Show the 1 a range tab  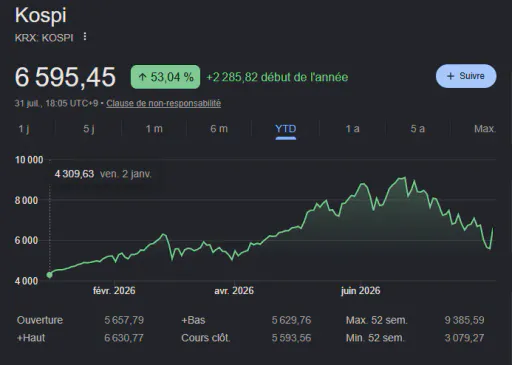coord(352,129)
